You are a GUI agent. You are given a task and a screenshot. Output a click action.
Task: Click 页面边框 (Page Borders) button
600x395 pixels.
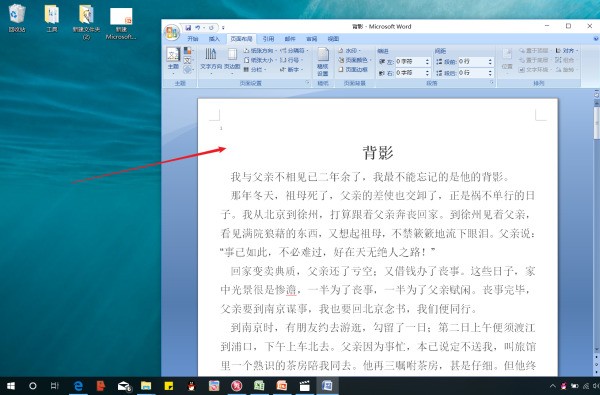353,70
